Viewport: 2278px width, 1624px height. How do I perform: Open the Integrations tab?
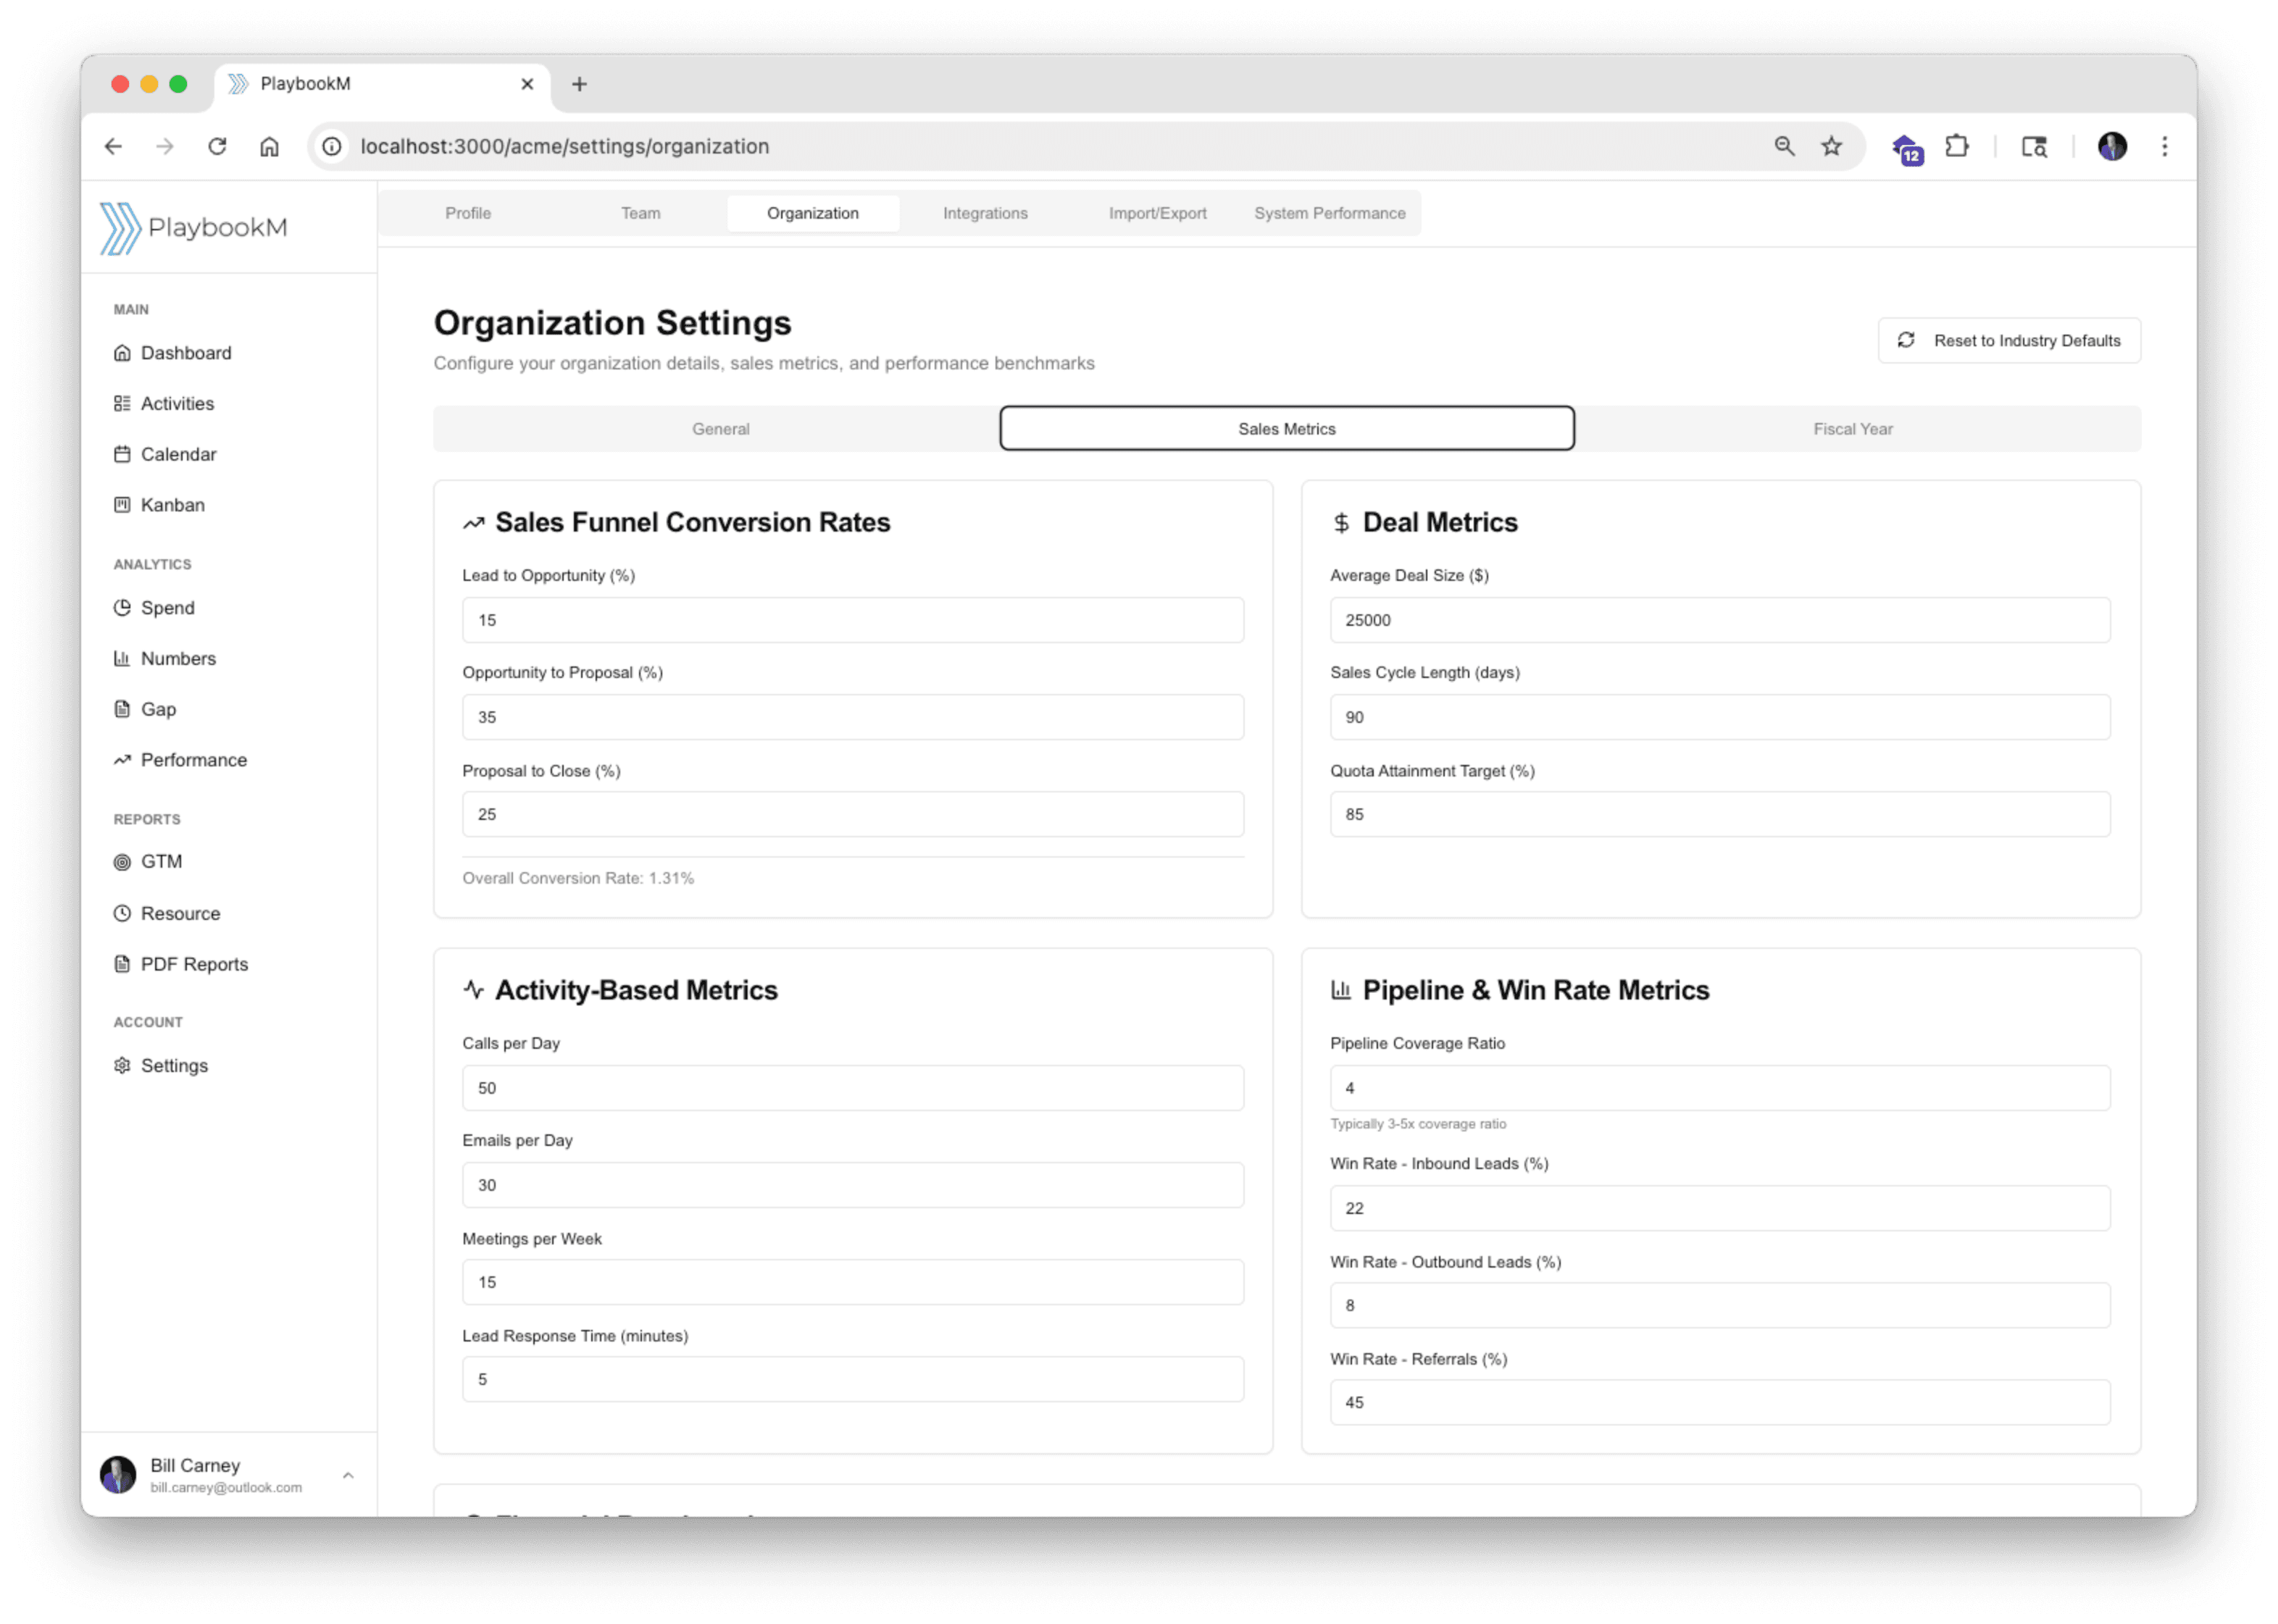pos(984,213)
